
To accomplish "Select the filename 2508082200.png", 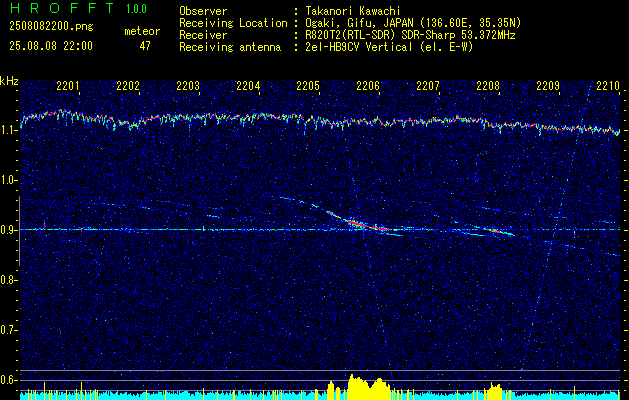I will 51,27.
